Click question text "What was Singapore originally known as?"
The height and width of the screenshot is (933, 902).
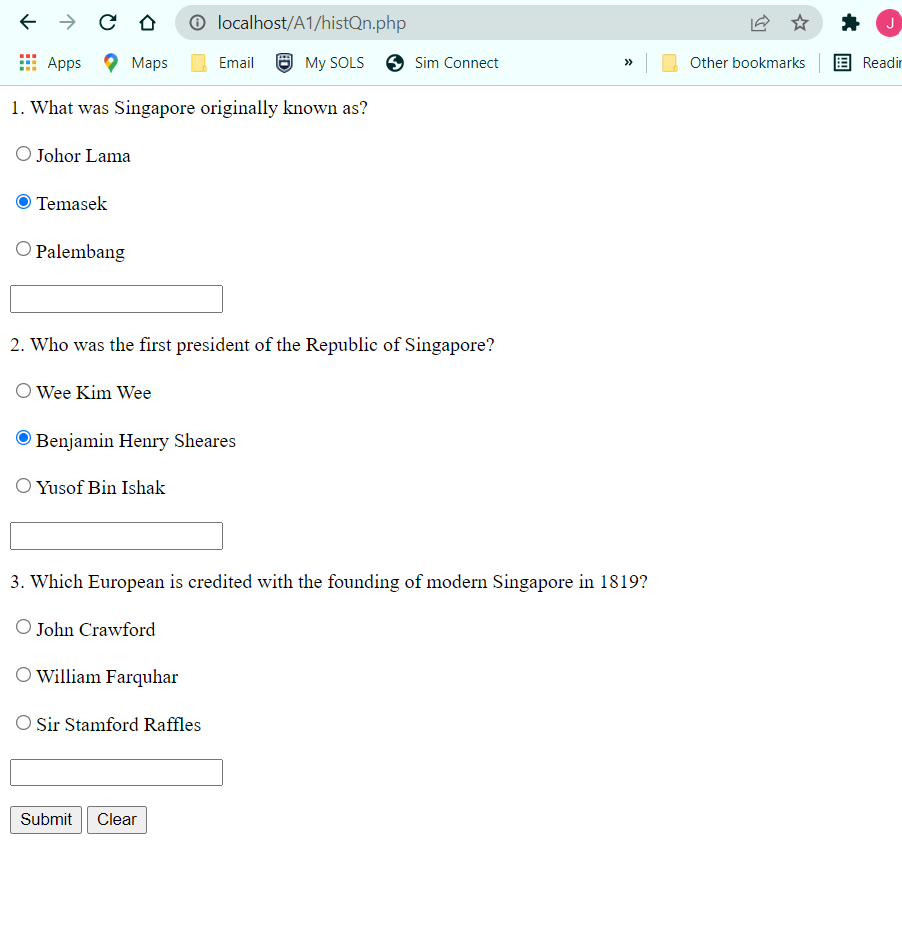point(199,108)
